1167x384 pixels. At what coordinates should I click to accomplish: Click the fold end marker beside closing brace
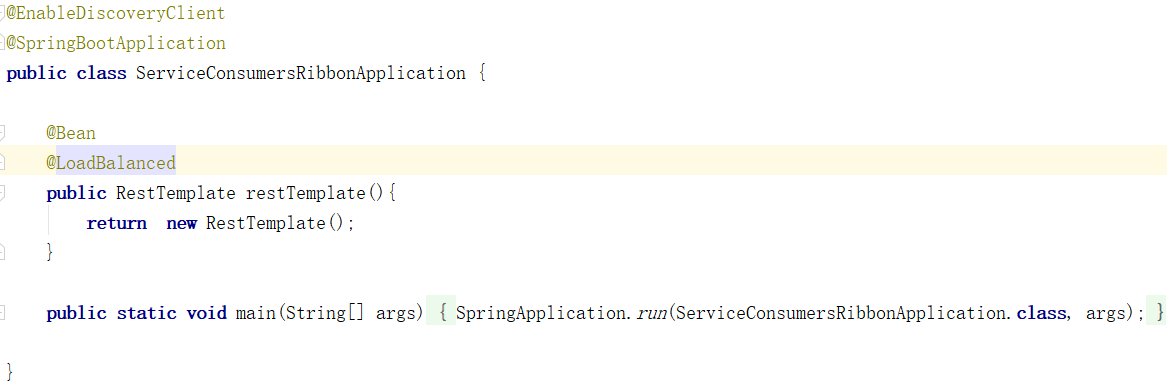(x=2, y=253)
